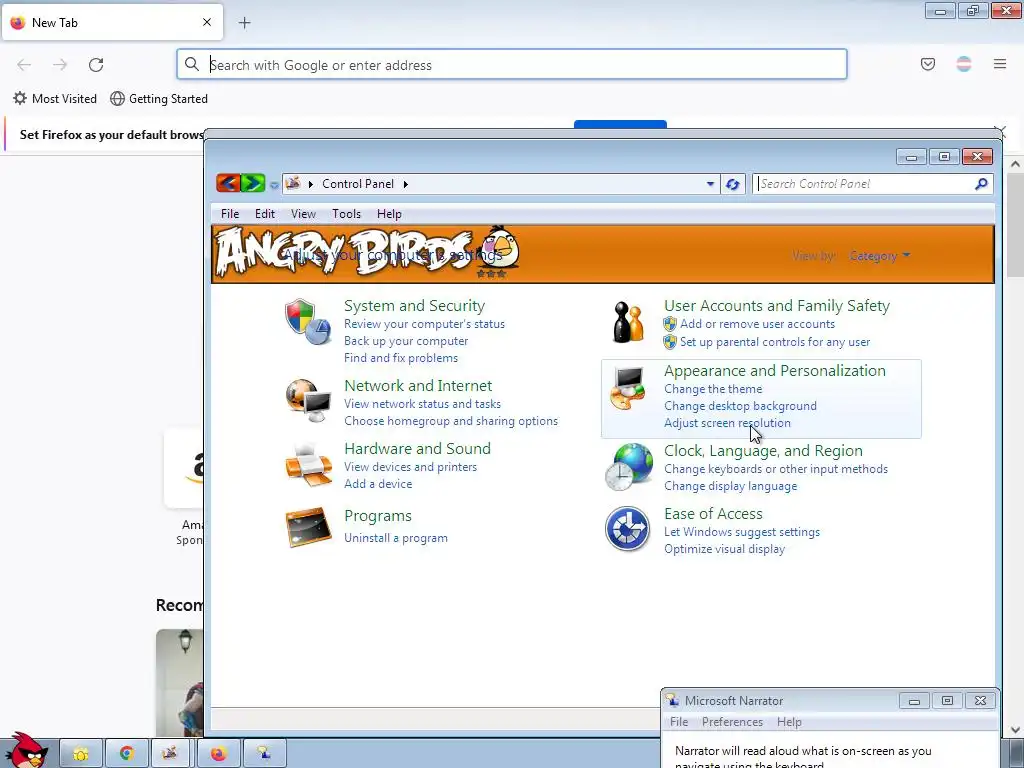1024x768 pixels.
Task: Click Back up your computer link
Action: 406,341
